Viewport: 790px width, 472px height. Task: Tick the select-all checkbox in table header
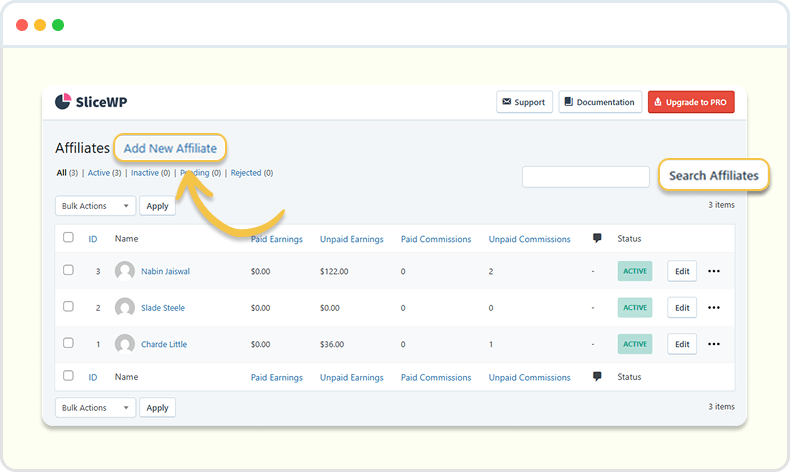coord(68,237)
